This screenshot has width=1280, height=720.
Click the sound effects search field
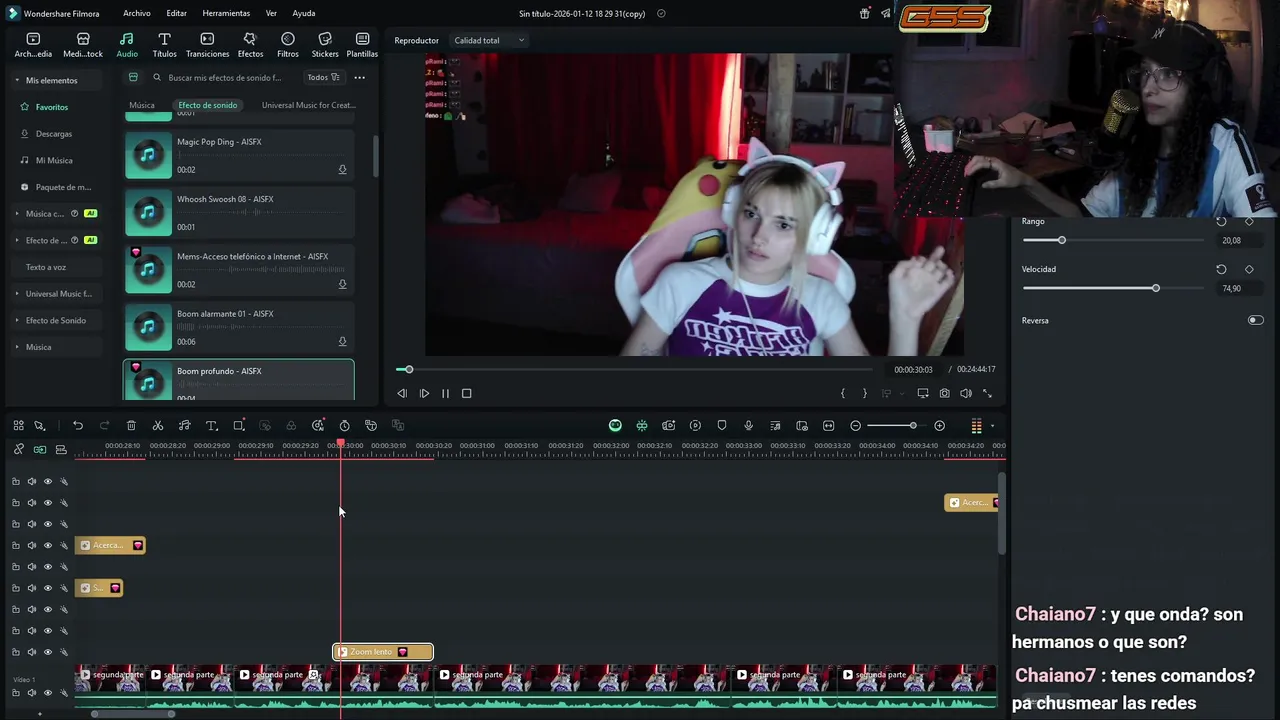(x=225, y=77)
